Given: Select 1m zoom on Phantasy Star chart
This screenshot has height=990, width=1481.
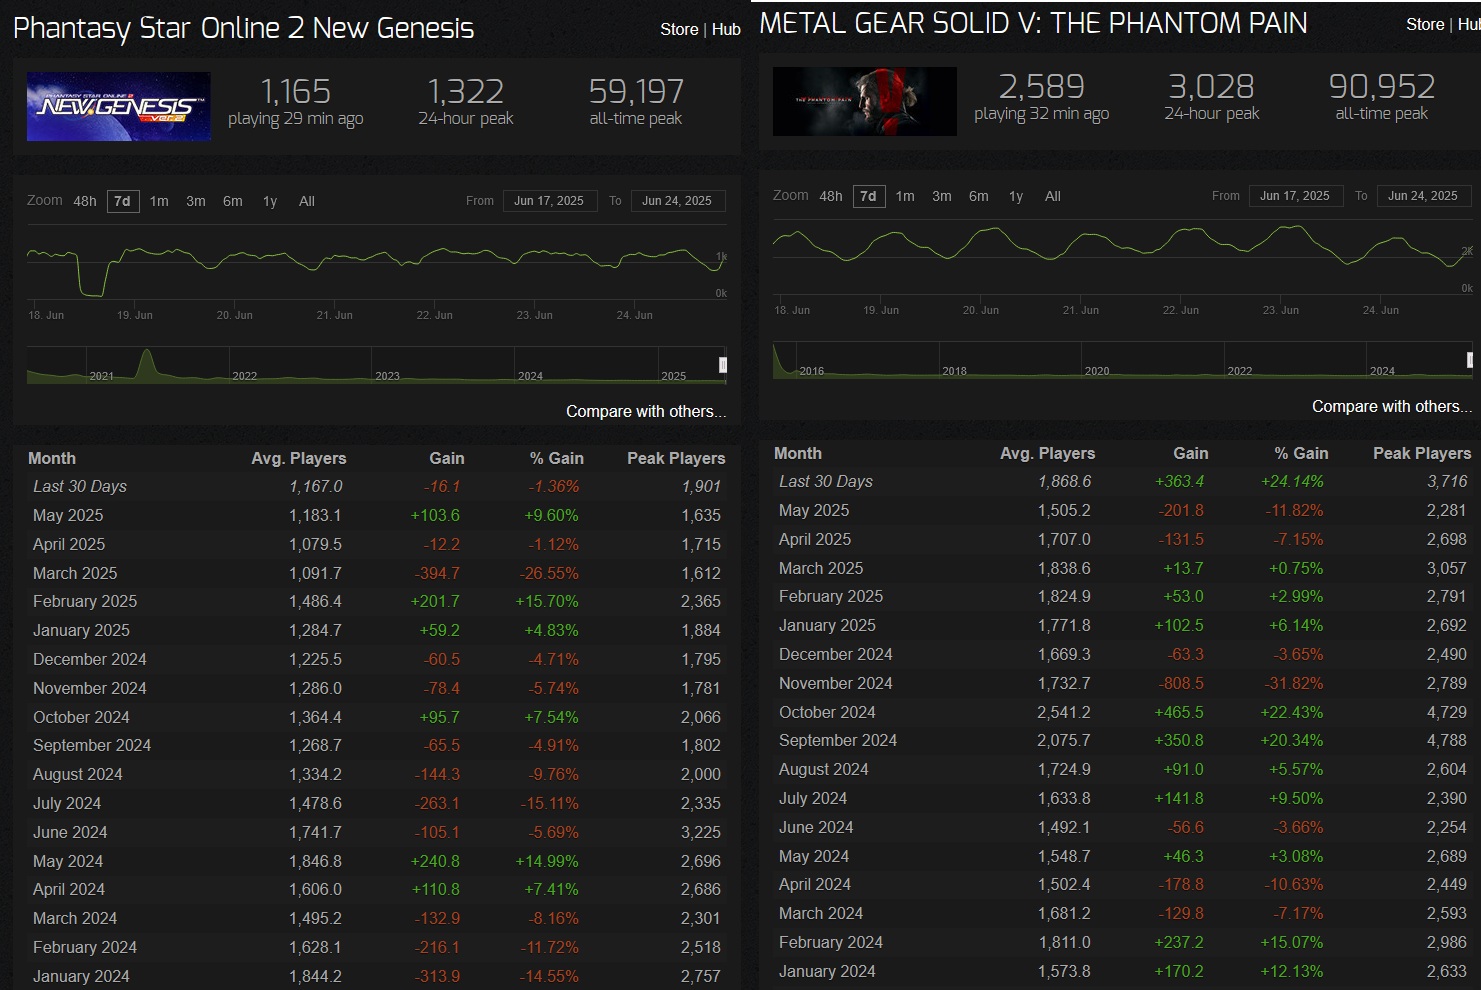Looking at the screenshot, I should point(159,201).
